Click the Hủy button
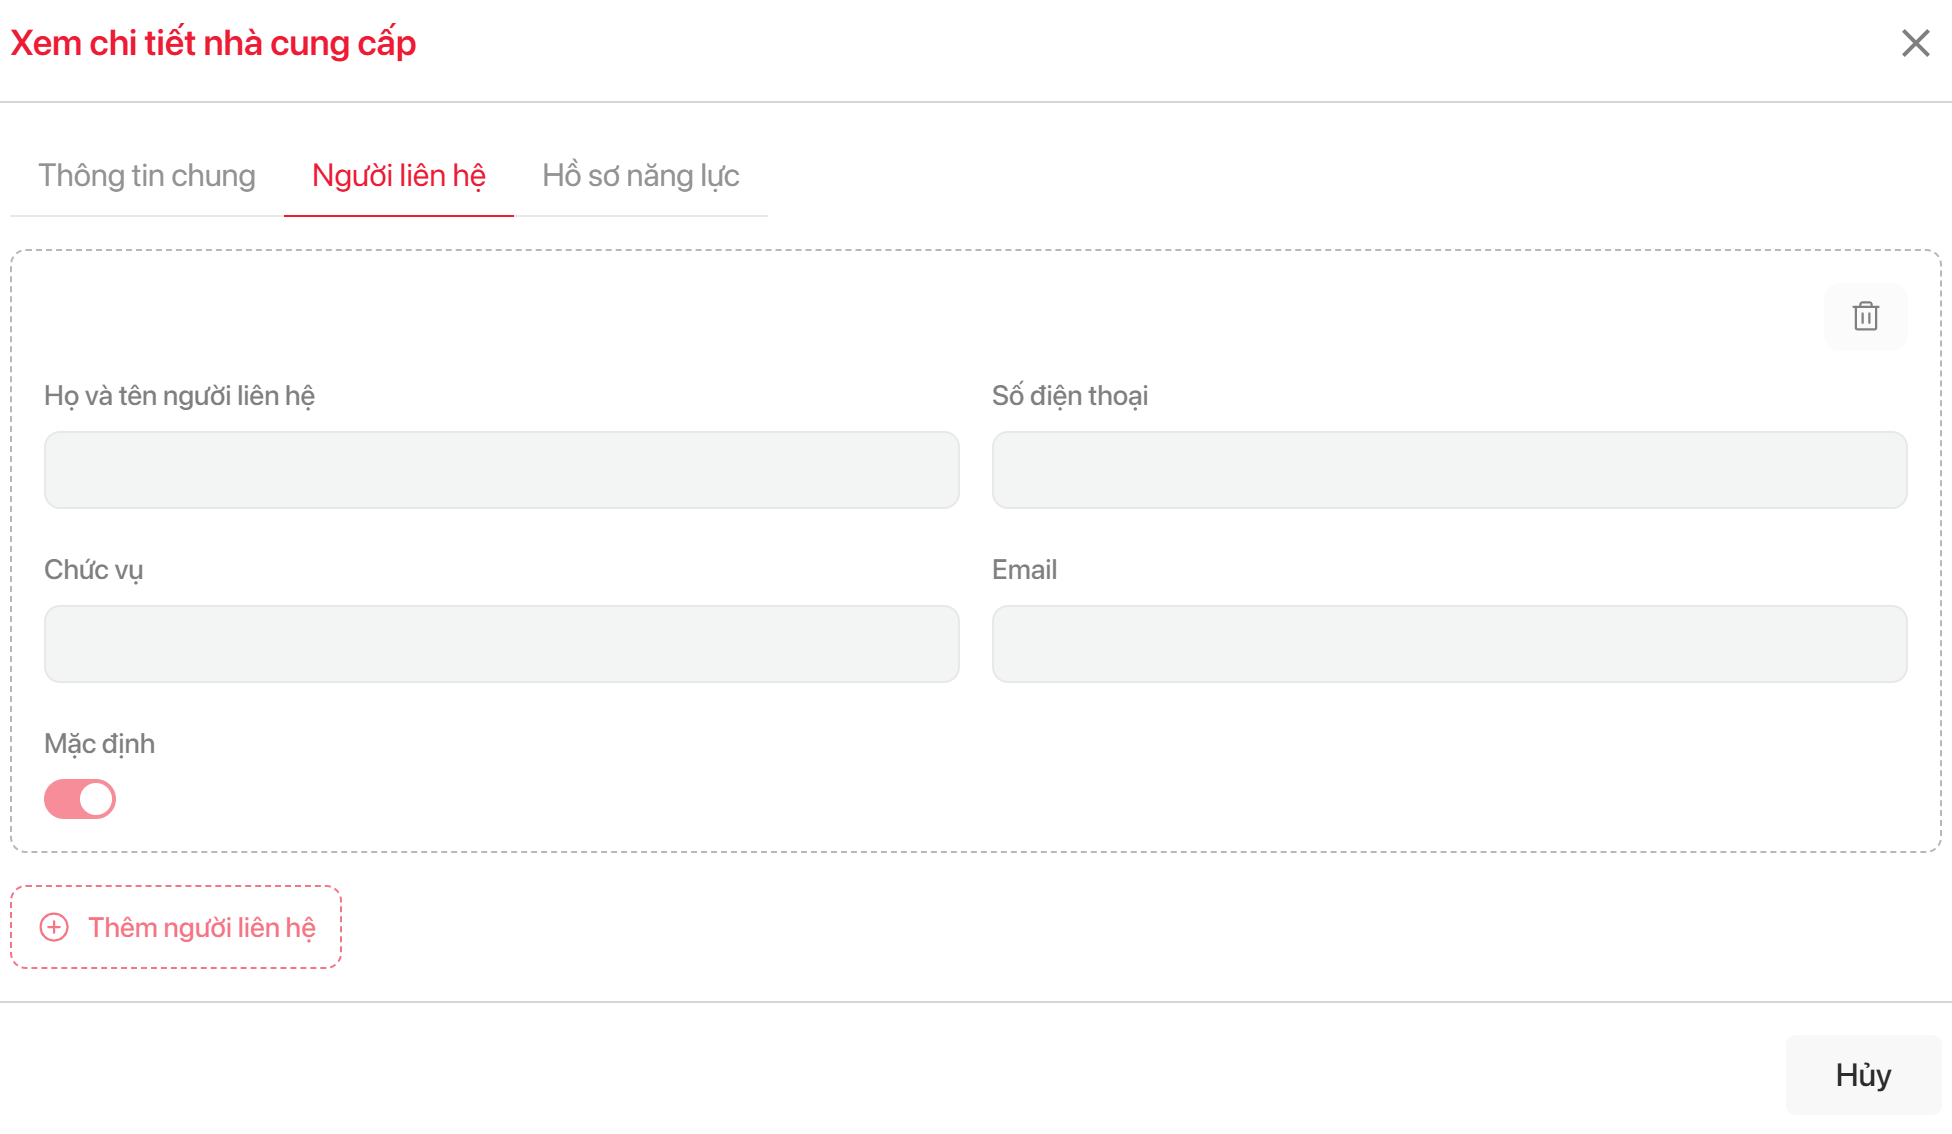The width and height of the screenshot is (1952, 1134). click(x=1863, y=1075)
